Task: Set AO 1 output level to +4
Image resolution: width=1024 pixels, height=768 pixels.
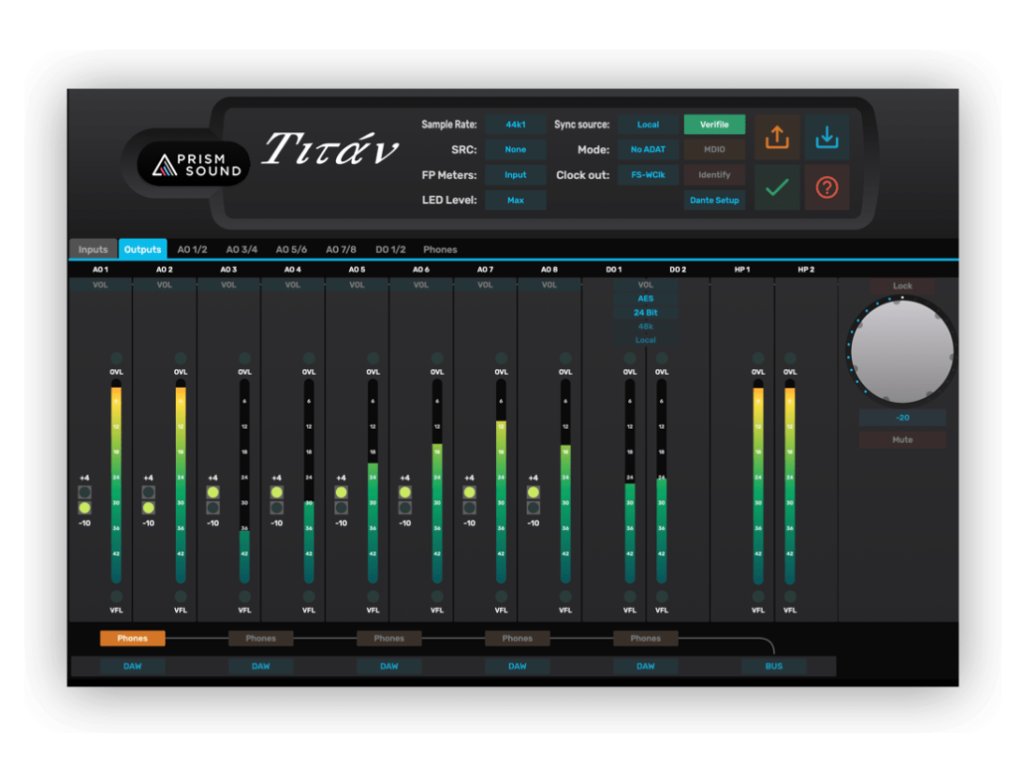Action: tap(85, 492)
